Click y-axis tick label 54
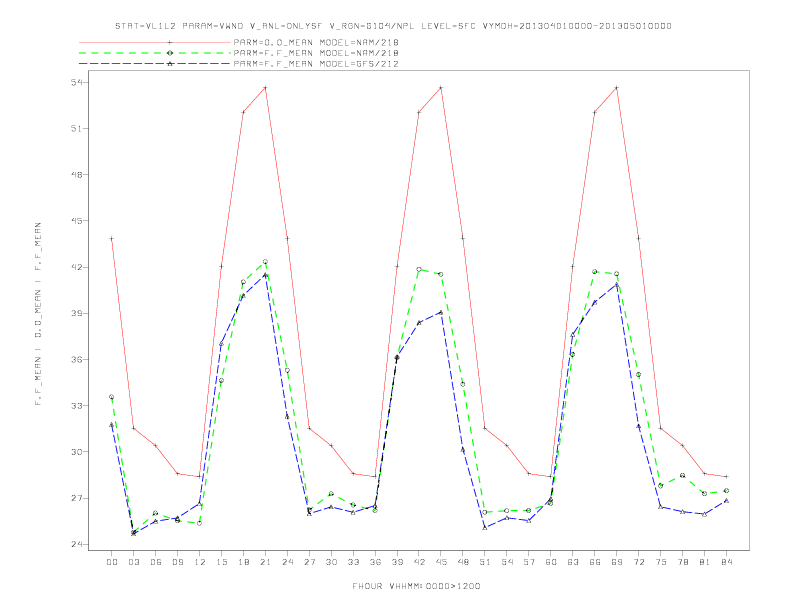 pos(76,82)
